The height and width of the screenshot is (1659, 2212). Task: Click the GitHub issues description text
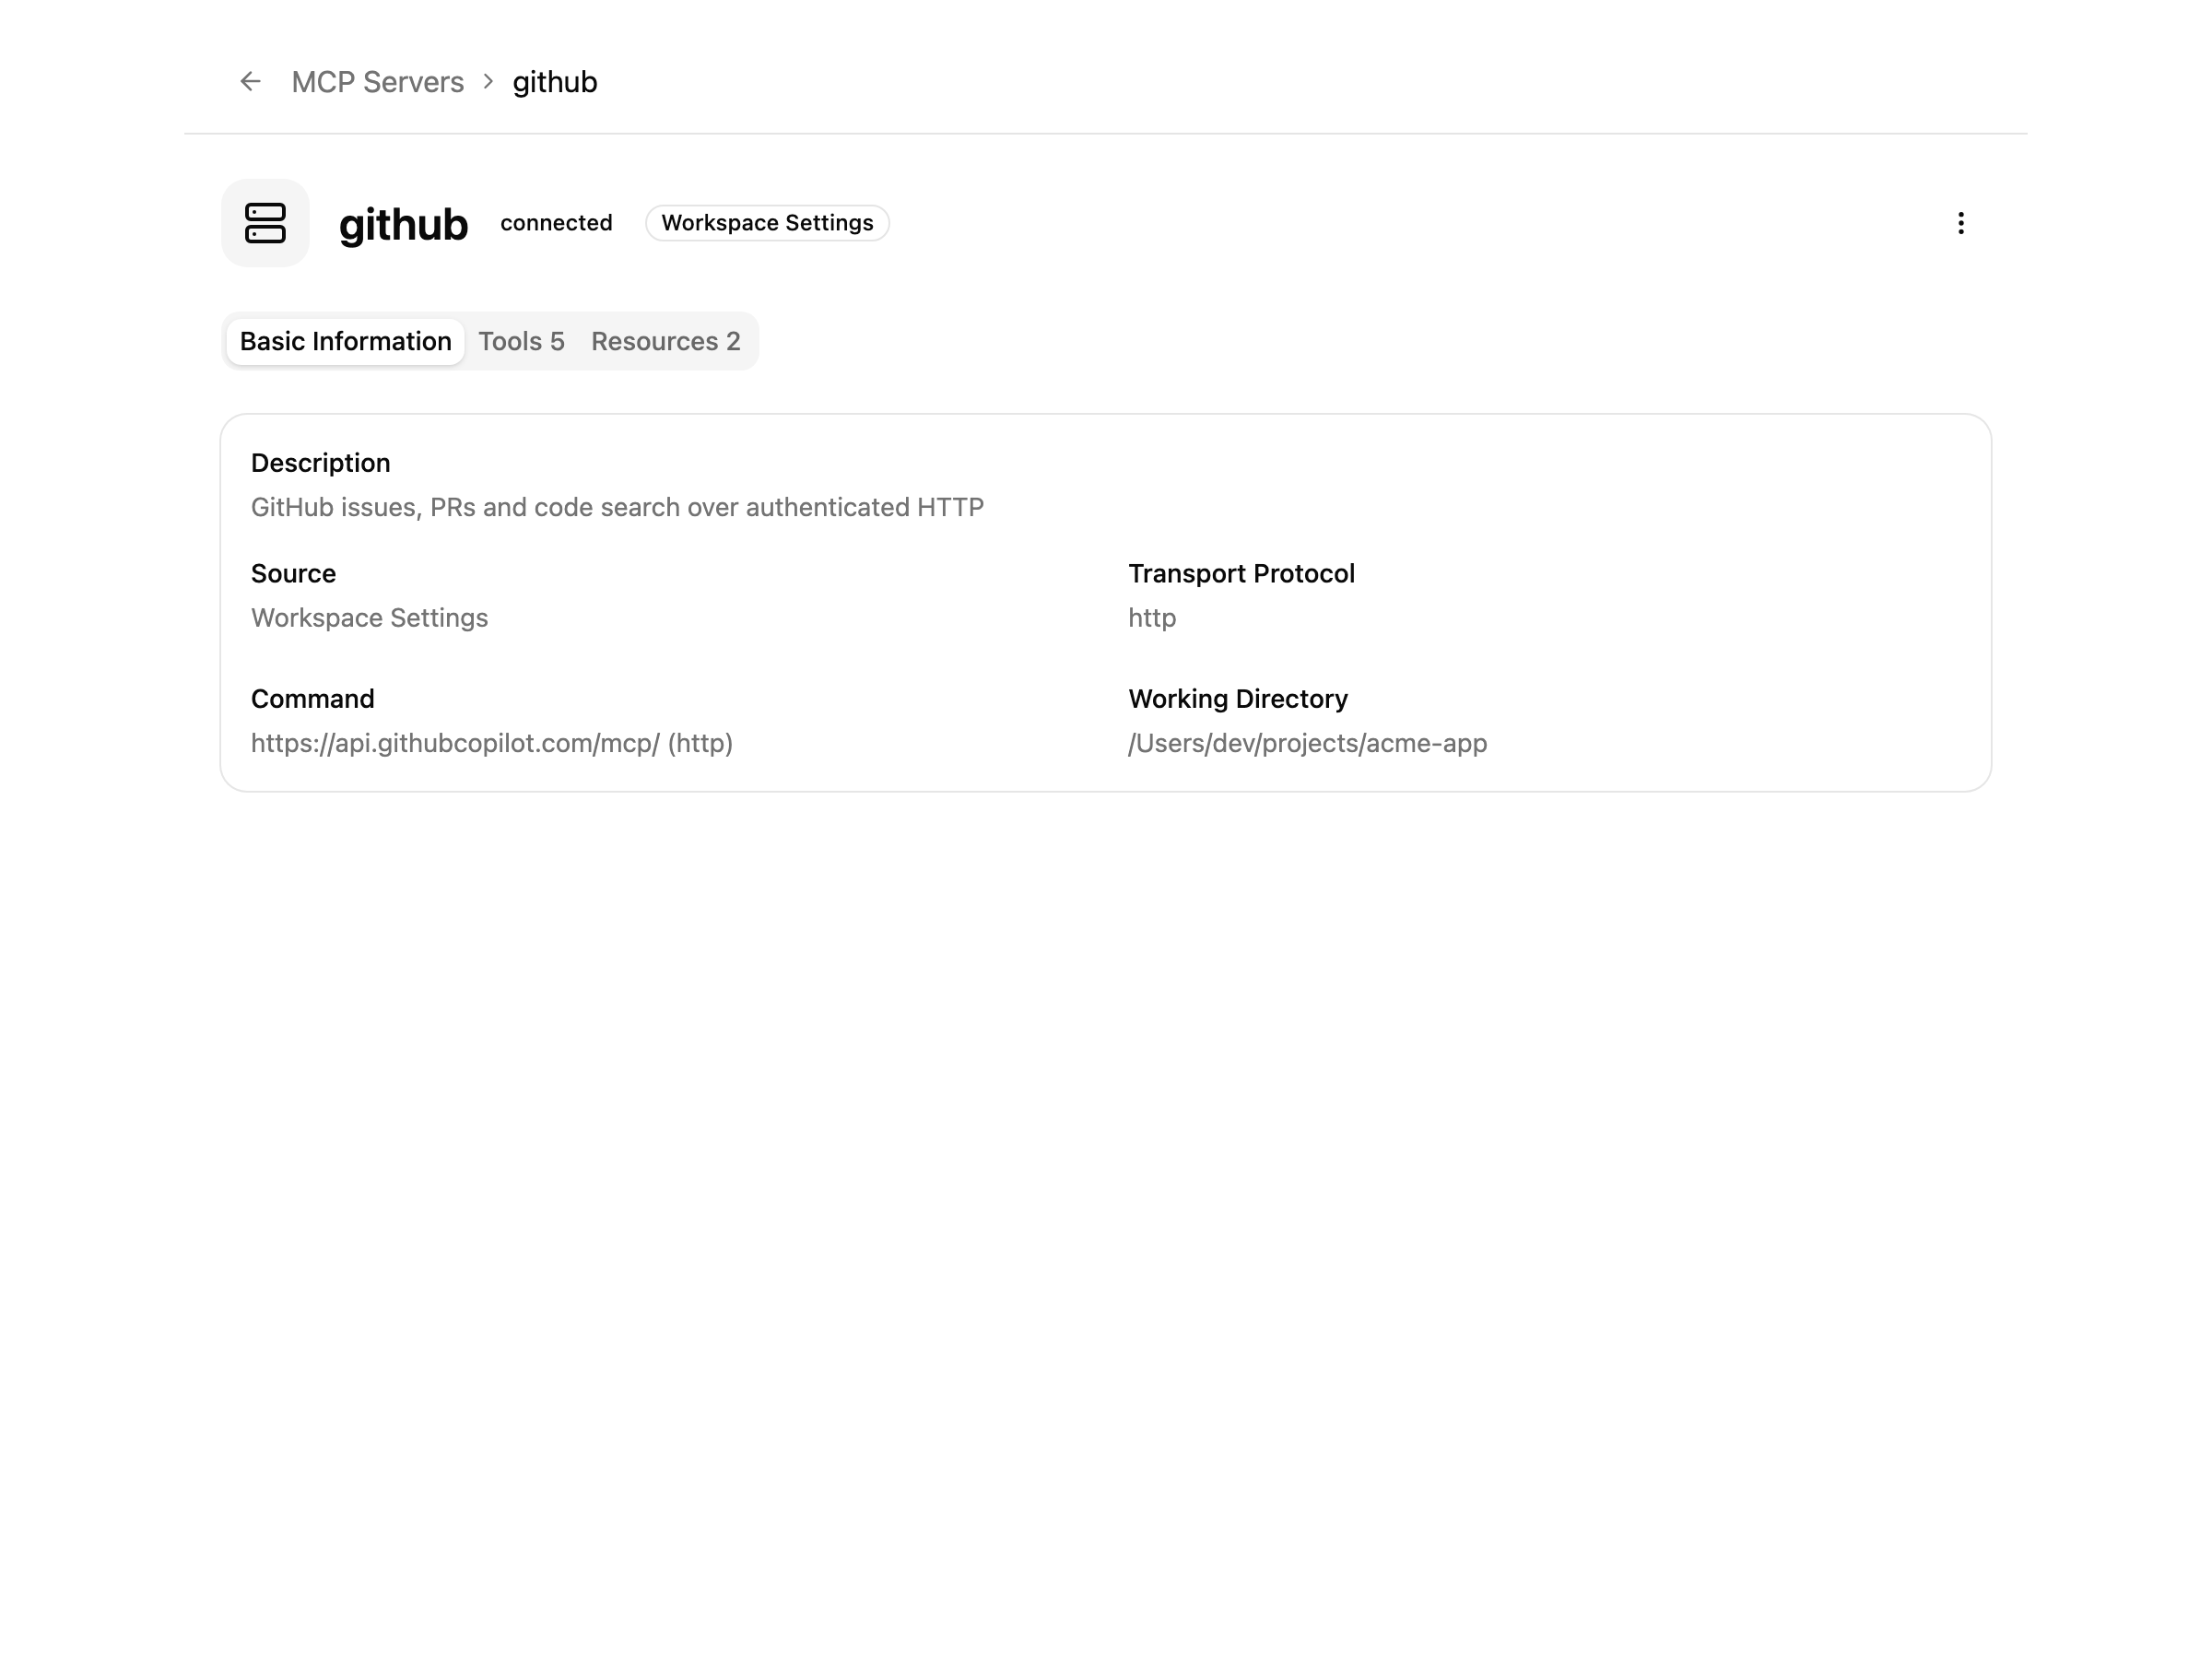coord(617,507)
